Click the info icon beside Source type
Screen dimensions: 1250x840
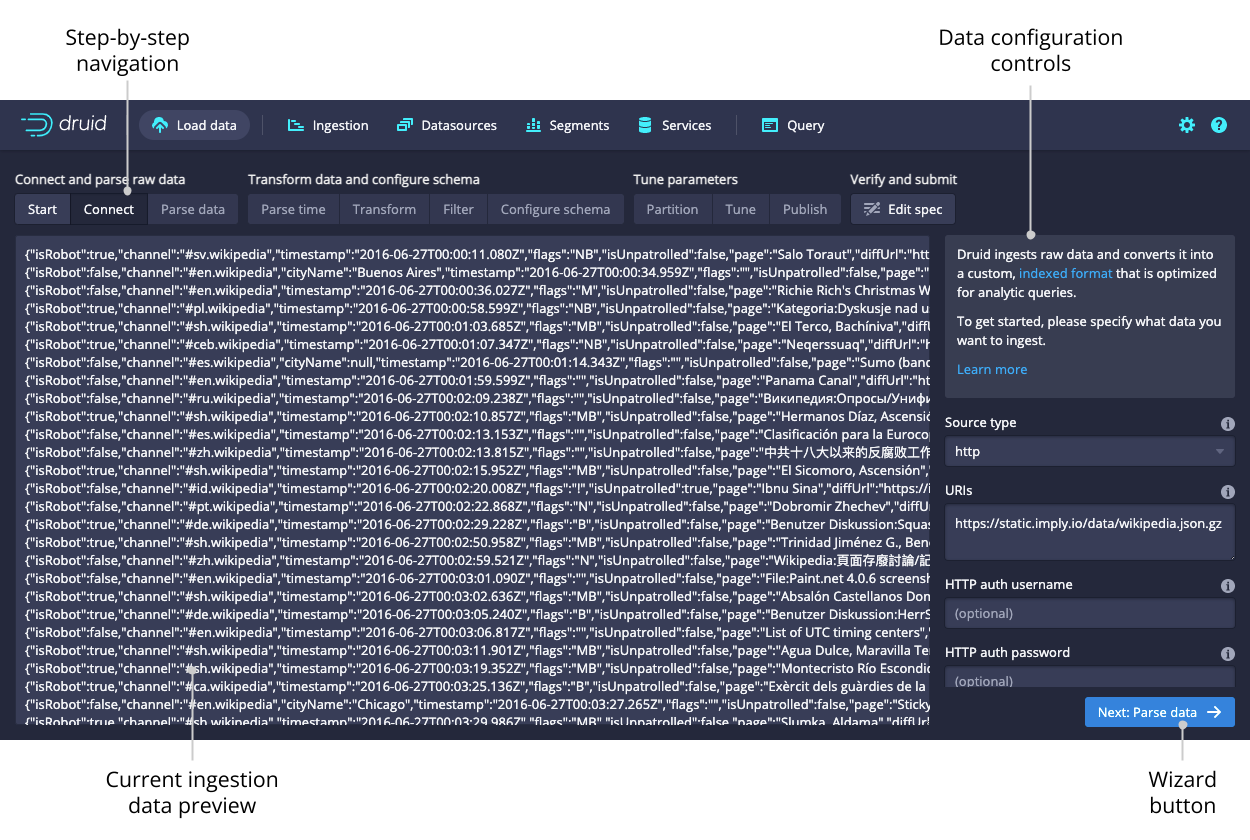coord(1228,424)
